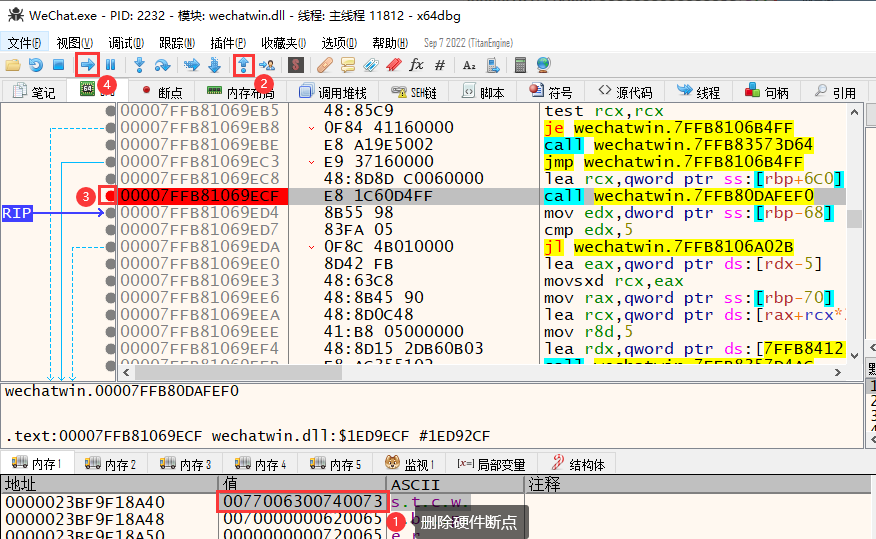Screen dimensions: 876x539
Task: Switch to the 笔记 tab
Action: [34, 92]
